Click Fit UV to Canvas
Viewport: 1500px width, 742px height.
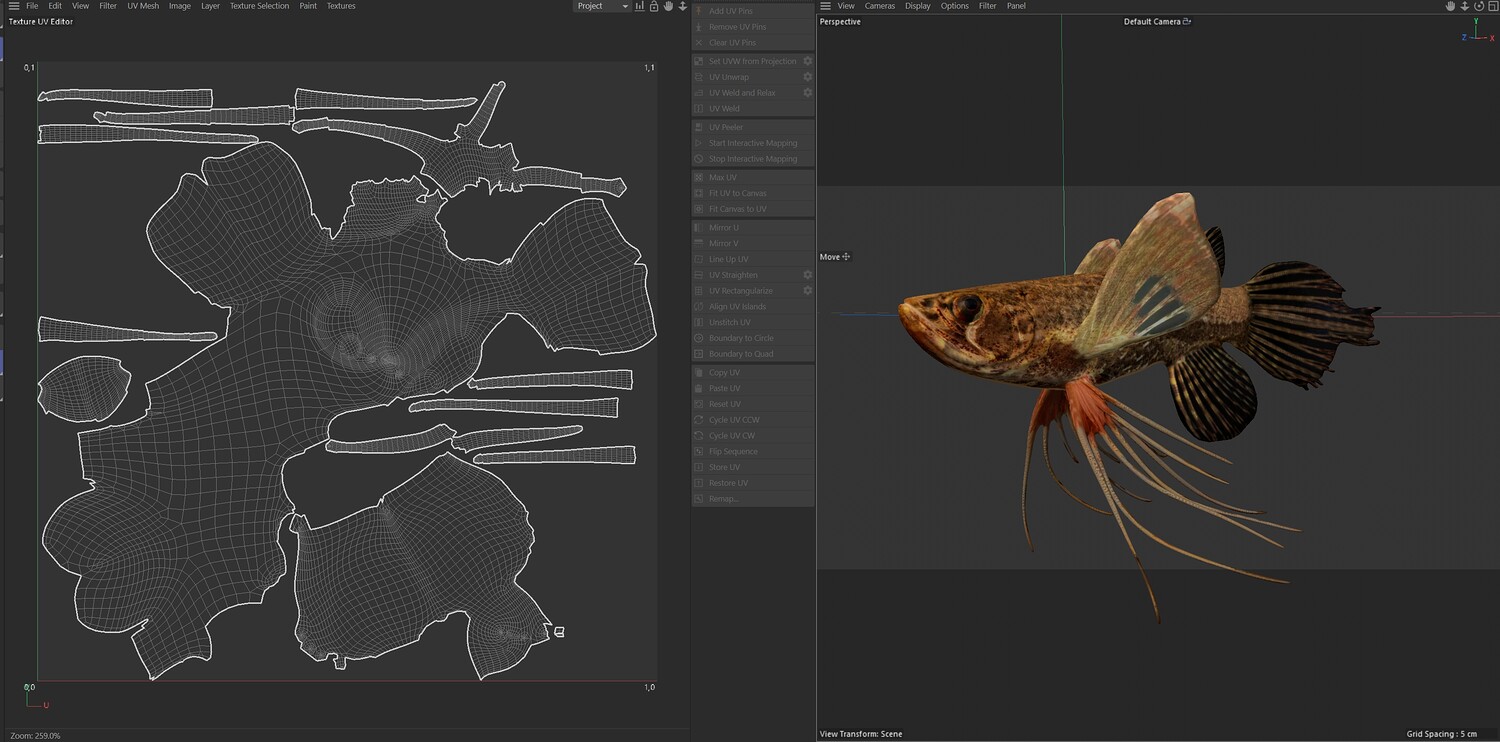click(753, 193)
